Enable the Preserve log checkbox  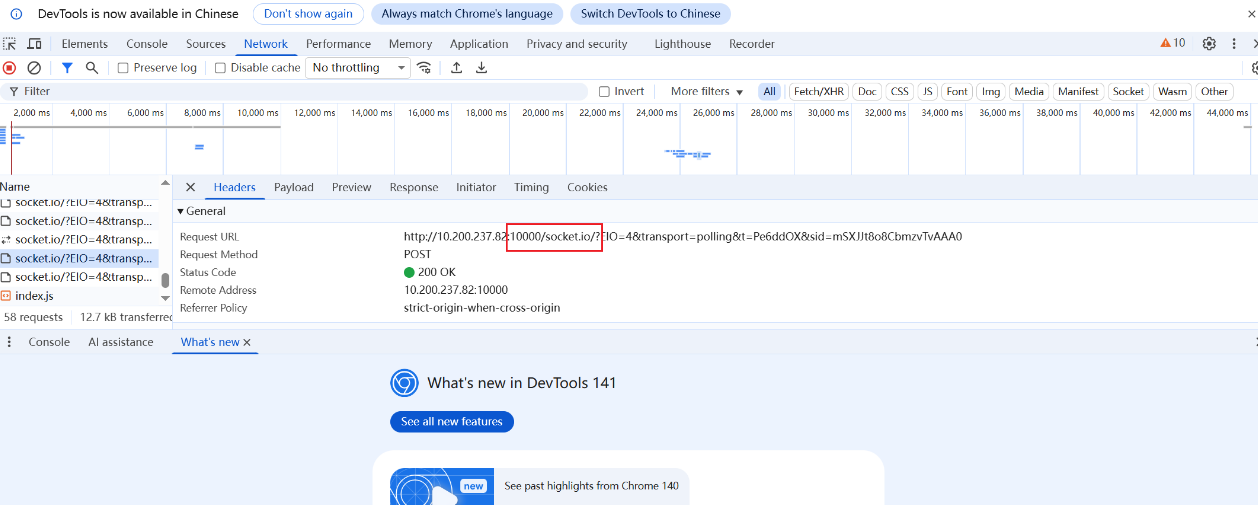(x=123, y=68)
